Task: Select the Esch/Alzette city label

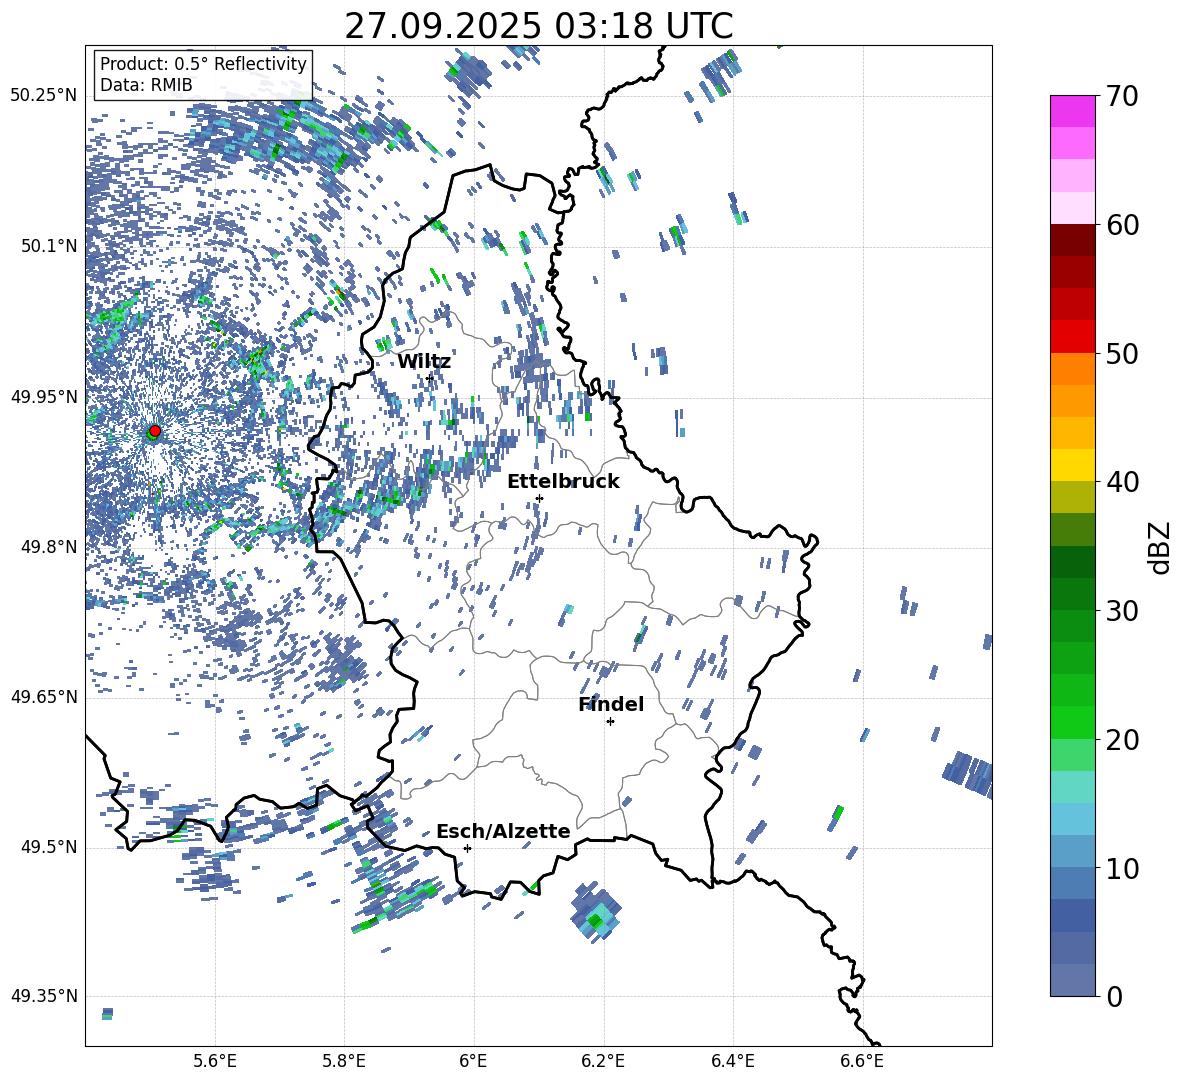Action: click(x=503, y=831)
